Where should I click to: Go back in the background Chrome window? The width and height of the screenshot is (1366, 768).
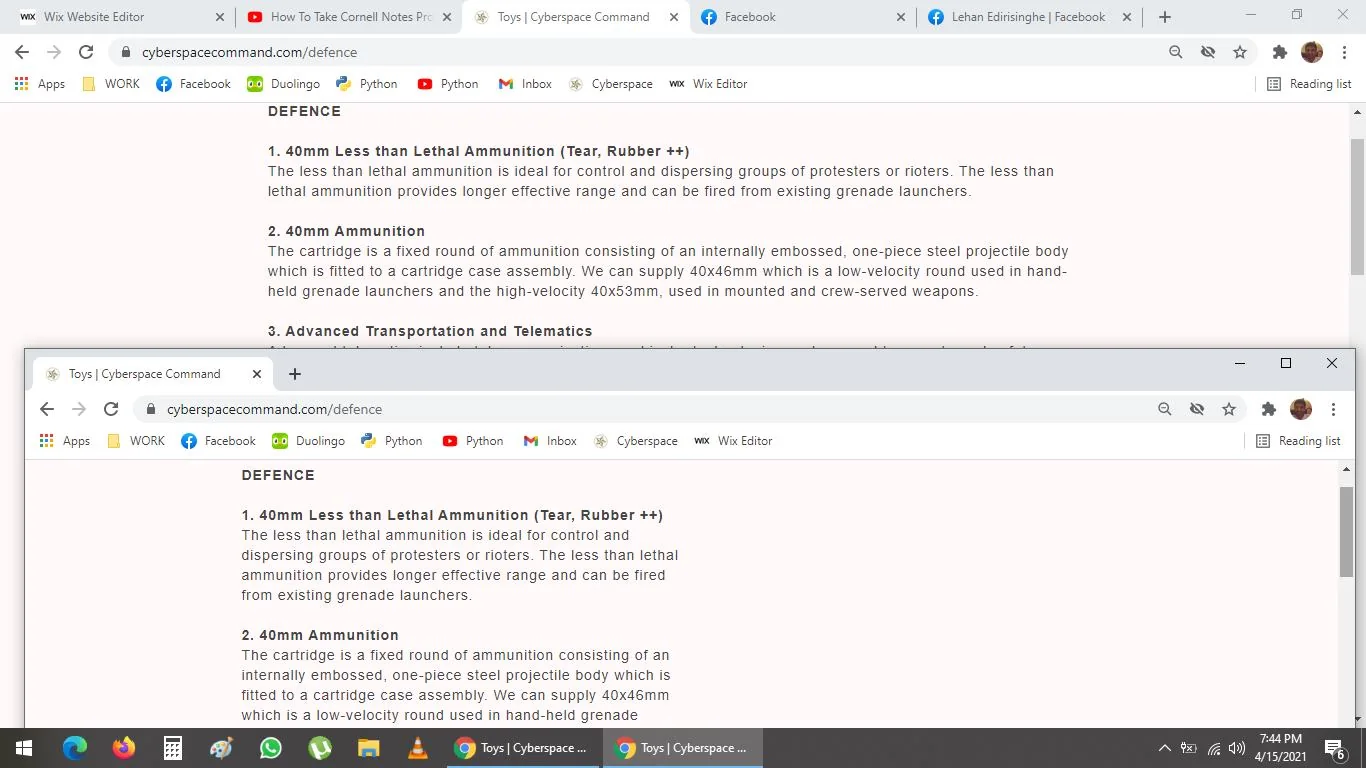[x=22, y=52]
